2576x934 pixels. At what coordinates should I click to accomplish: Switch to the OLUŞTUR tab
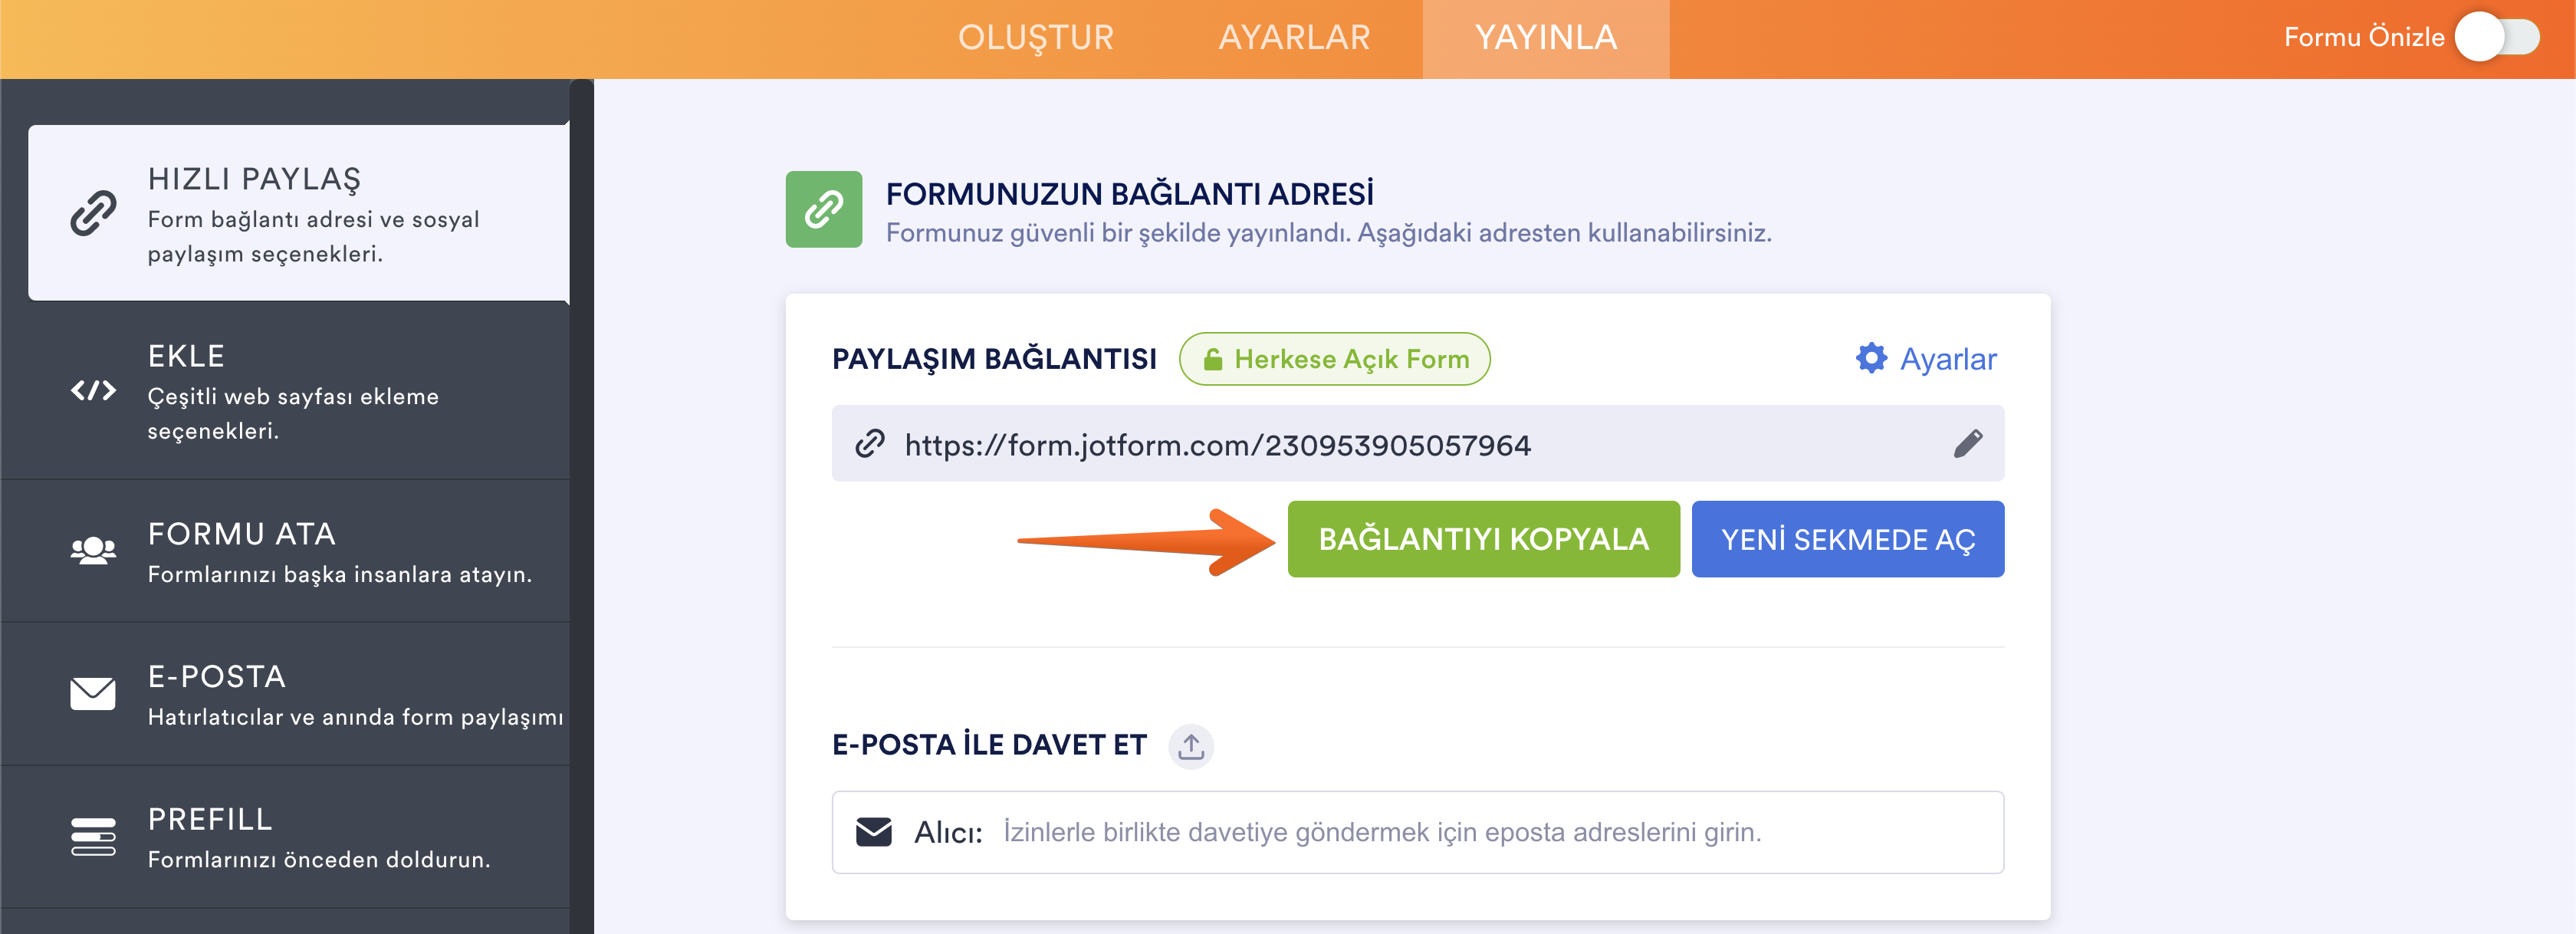click(x=1035, y=38)
